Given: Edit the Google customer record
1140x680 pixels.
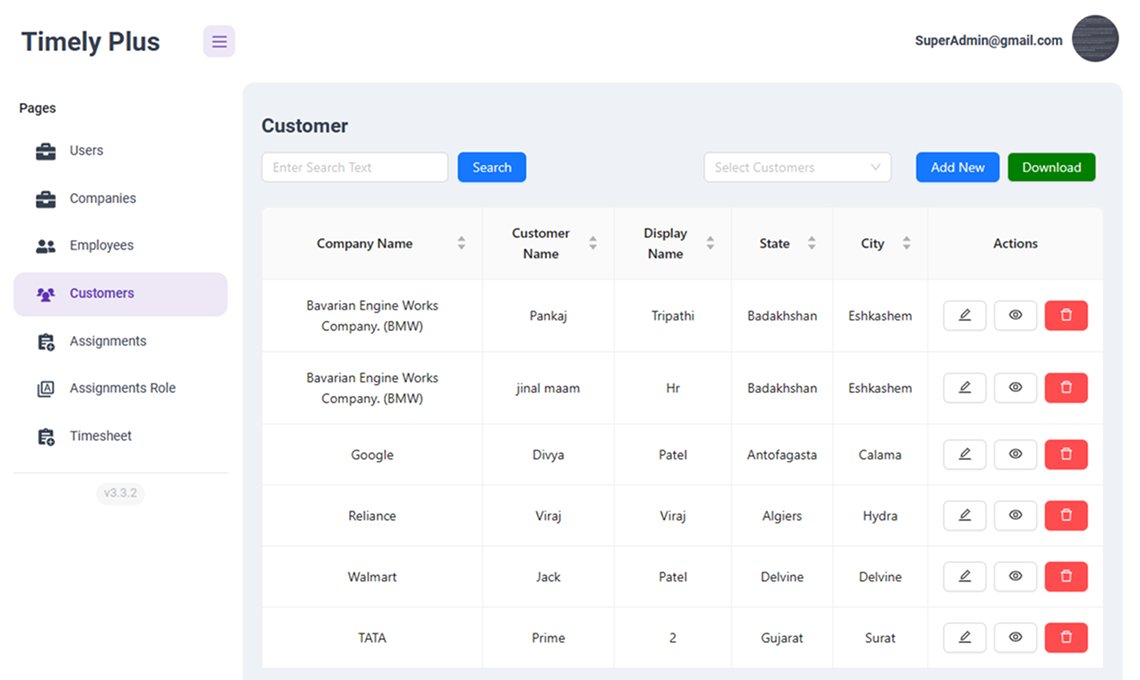Looking at the screenshot, I should coord(964,454).
